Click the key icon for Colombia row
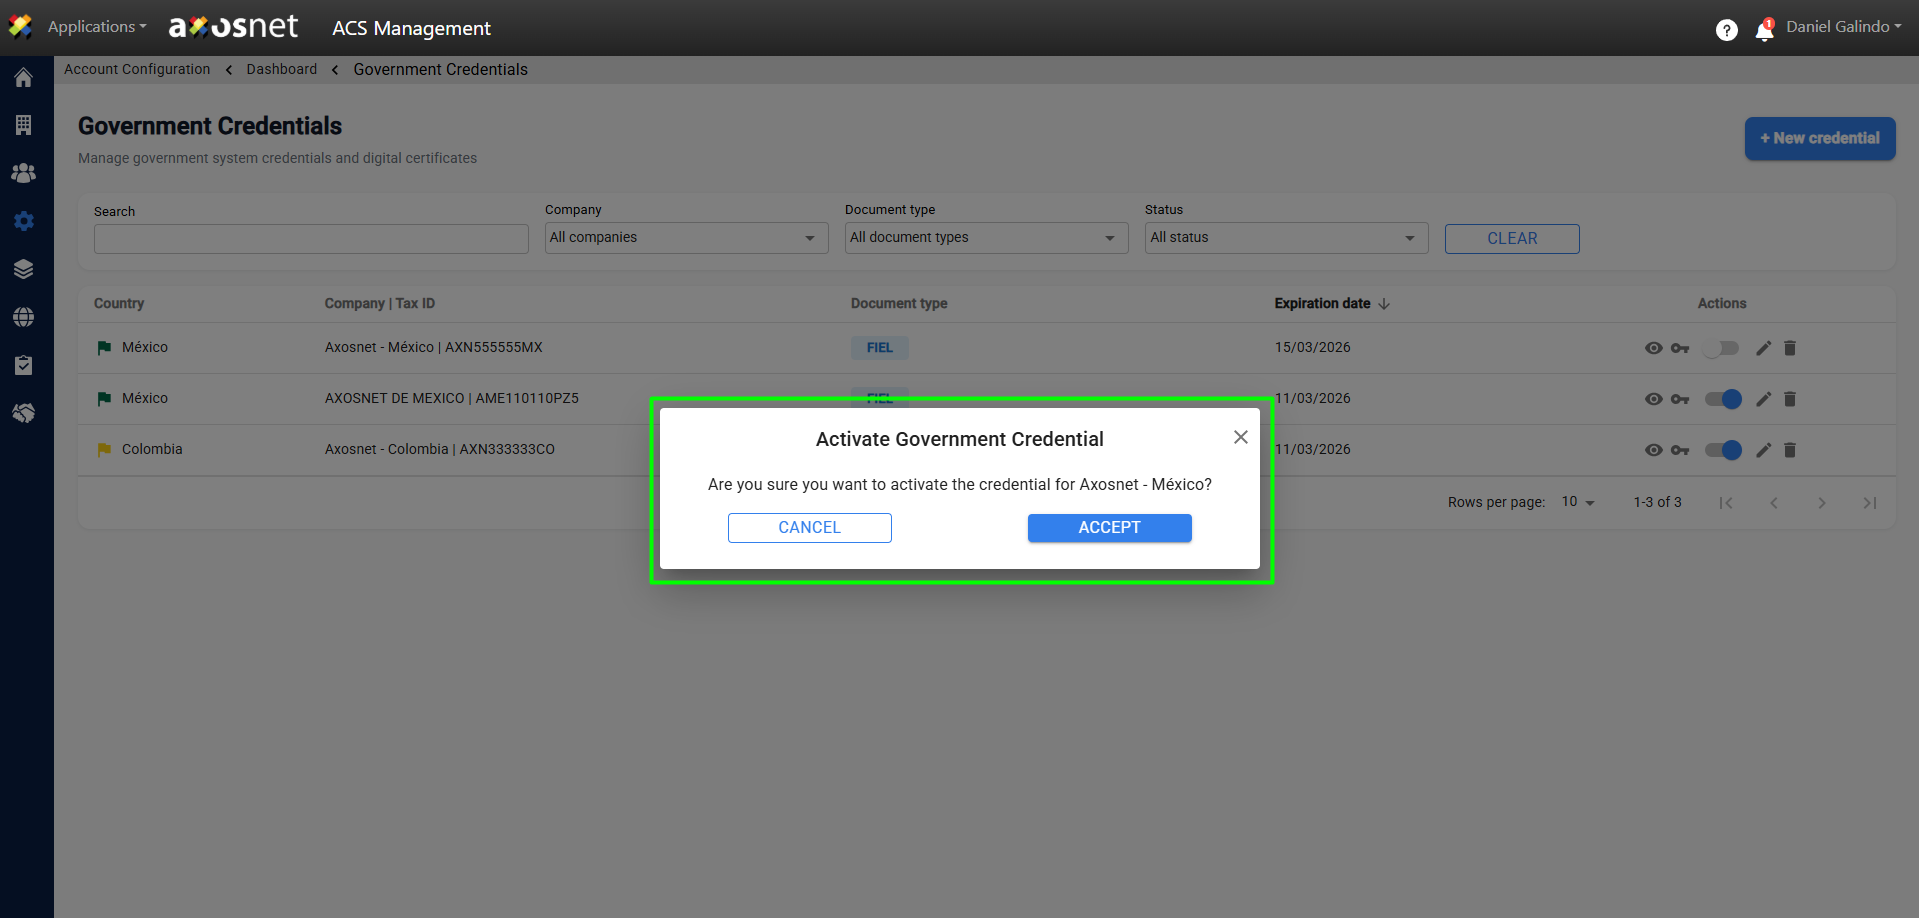The image size is (1919, 918). [1680, 450]
